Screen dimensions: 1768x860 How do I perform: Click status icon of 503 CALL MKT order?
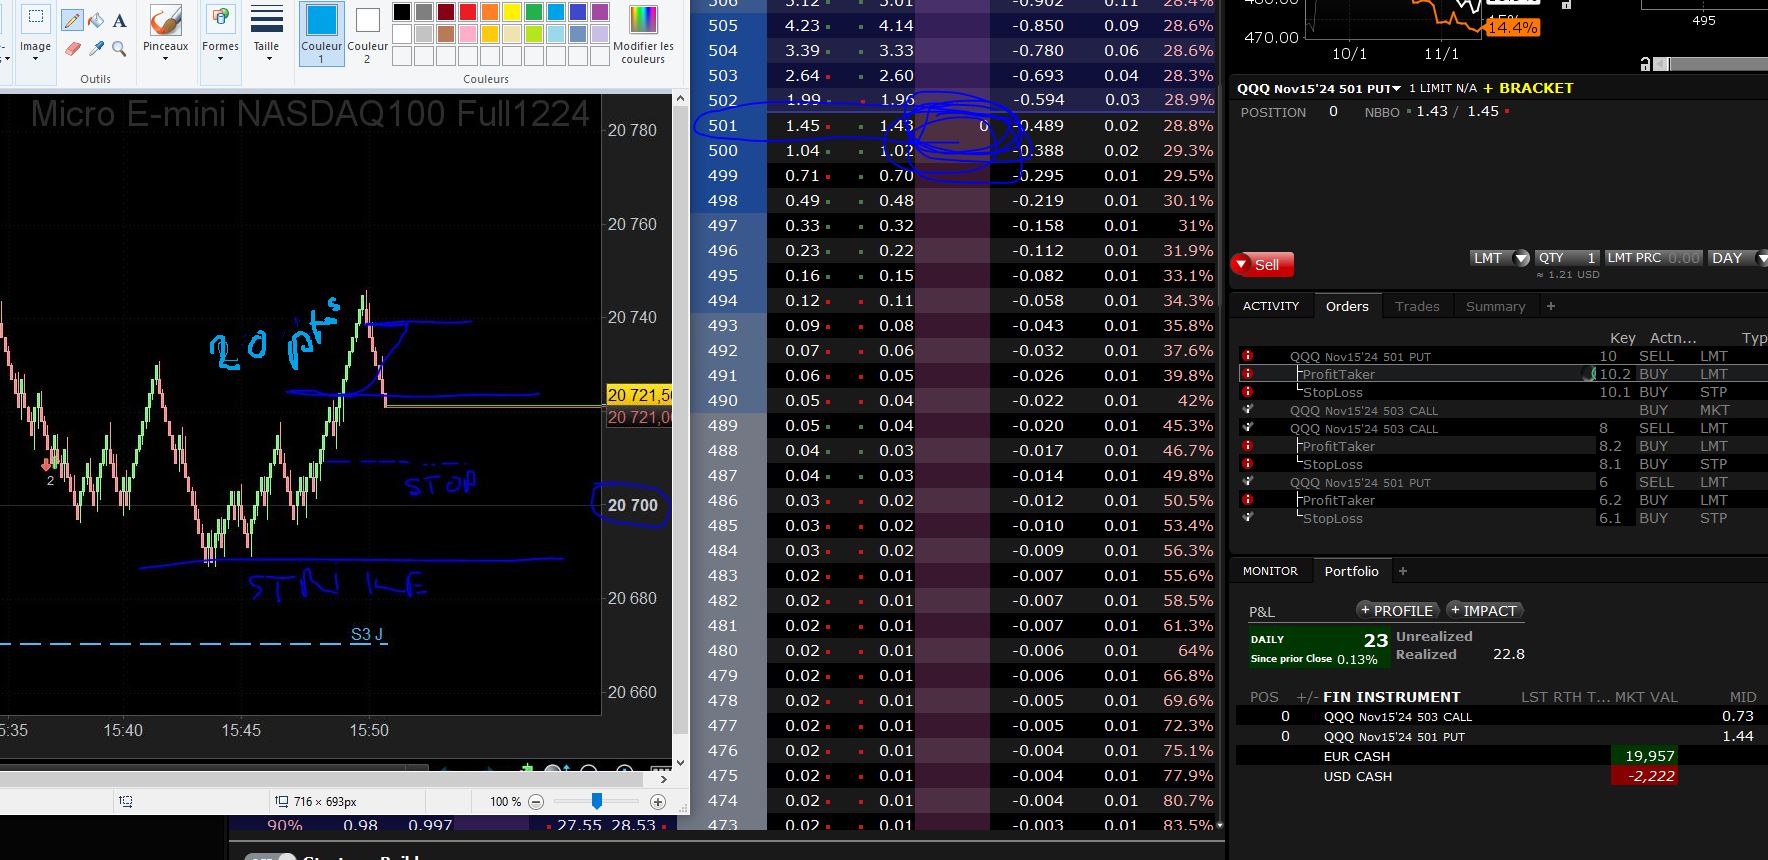pyautogui.click(x=1247, y=410)
